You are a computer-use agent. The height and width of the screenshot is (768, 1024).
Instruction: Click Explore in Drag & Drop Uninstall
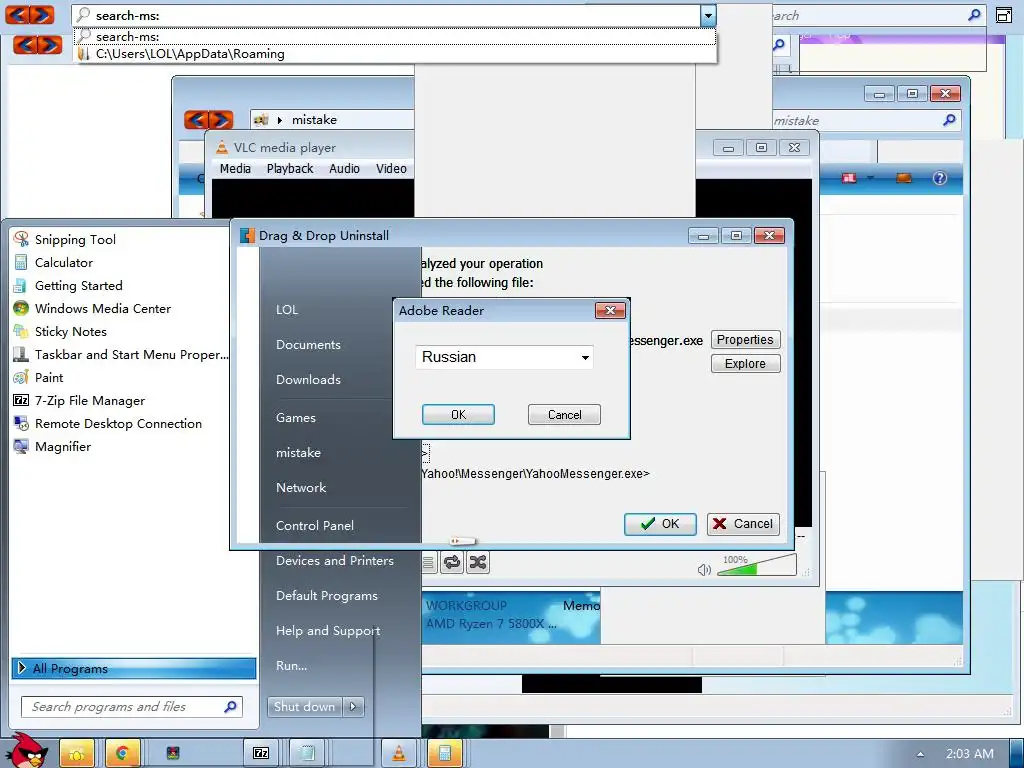tap(745, 364)
